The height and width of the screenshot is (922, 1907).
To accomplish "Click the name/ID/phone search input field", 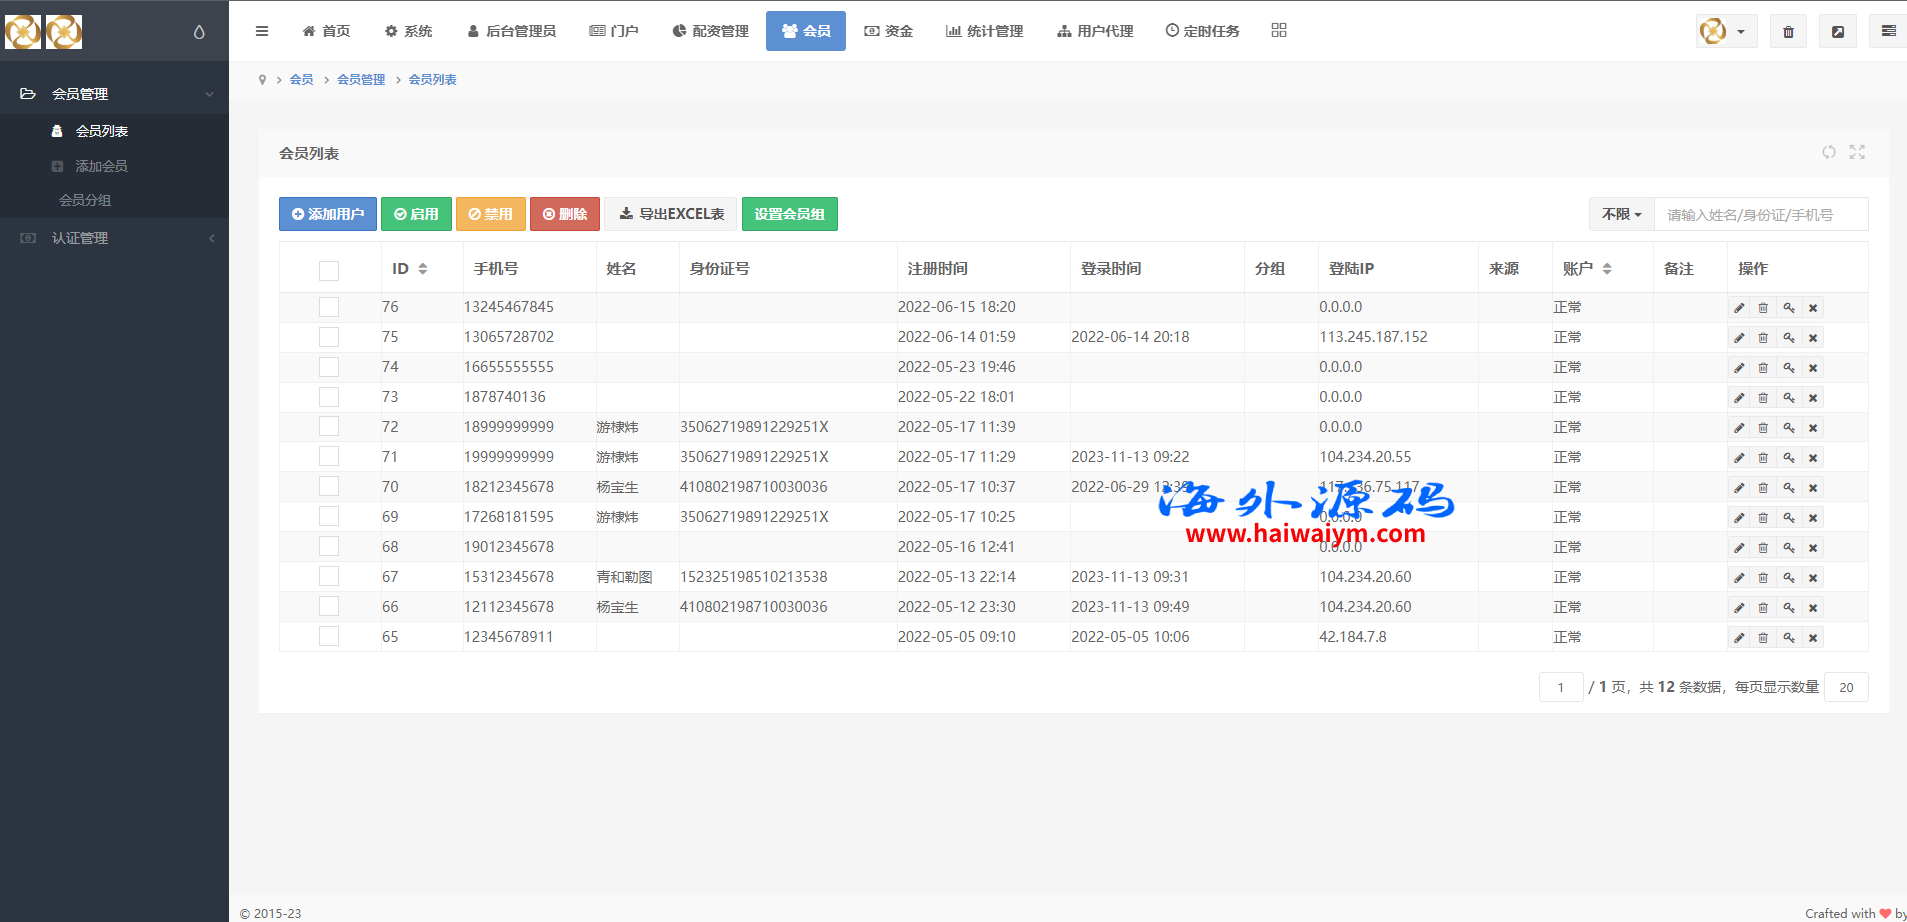I will click(x=1760, y=214).
